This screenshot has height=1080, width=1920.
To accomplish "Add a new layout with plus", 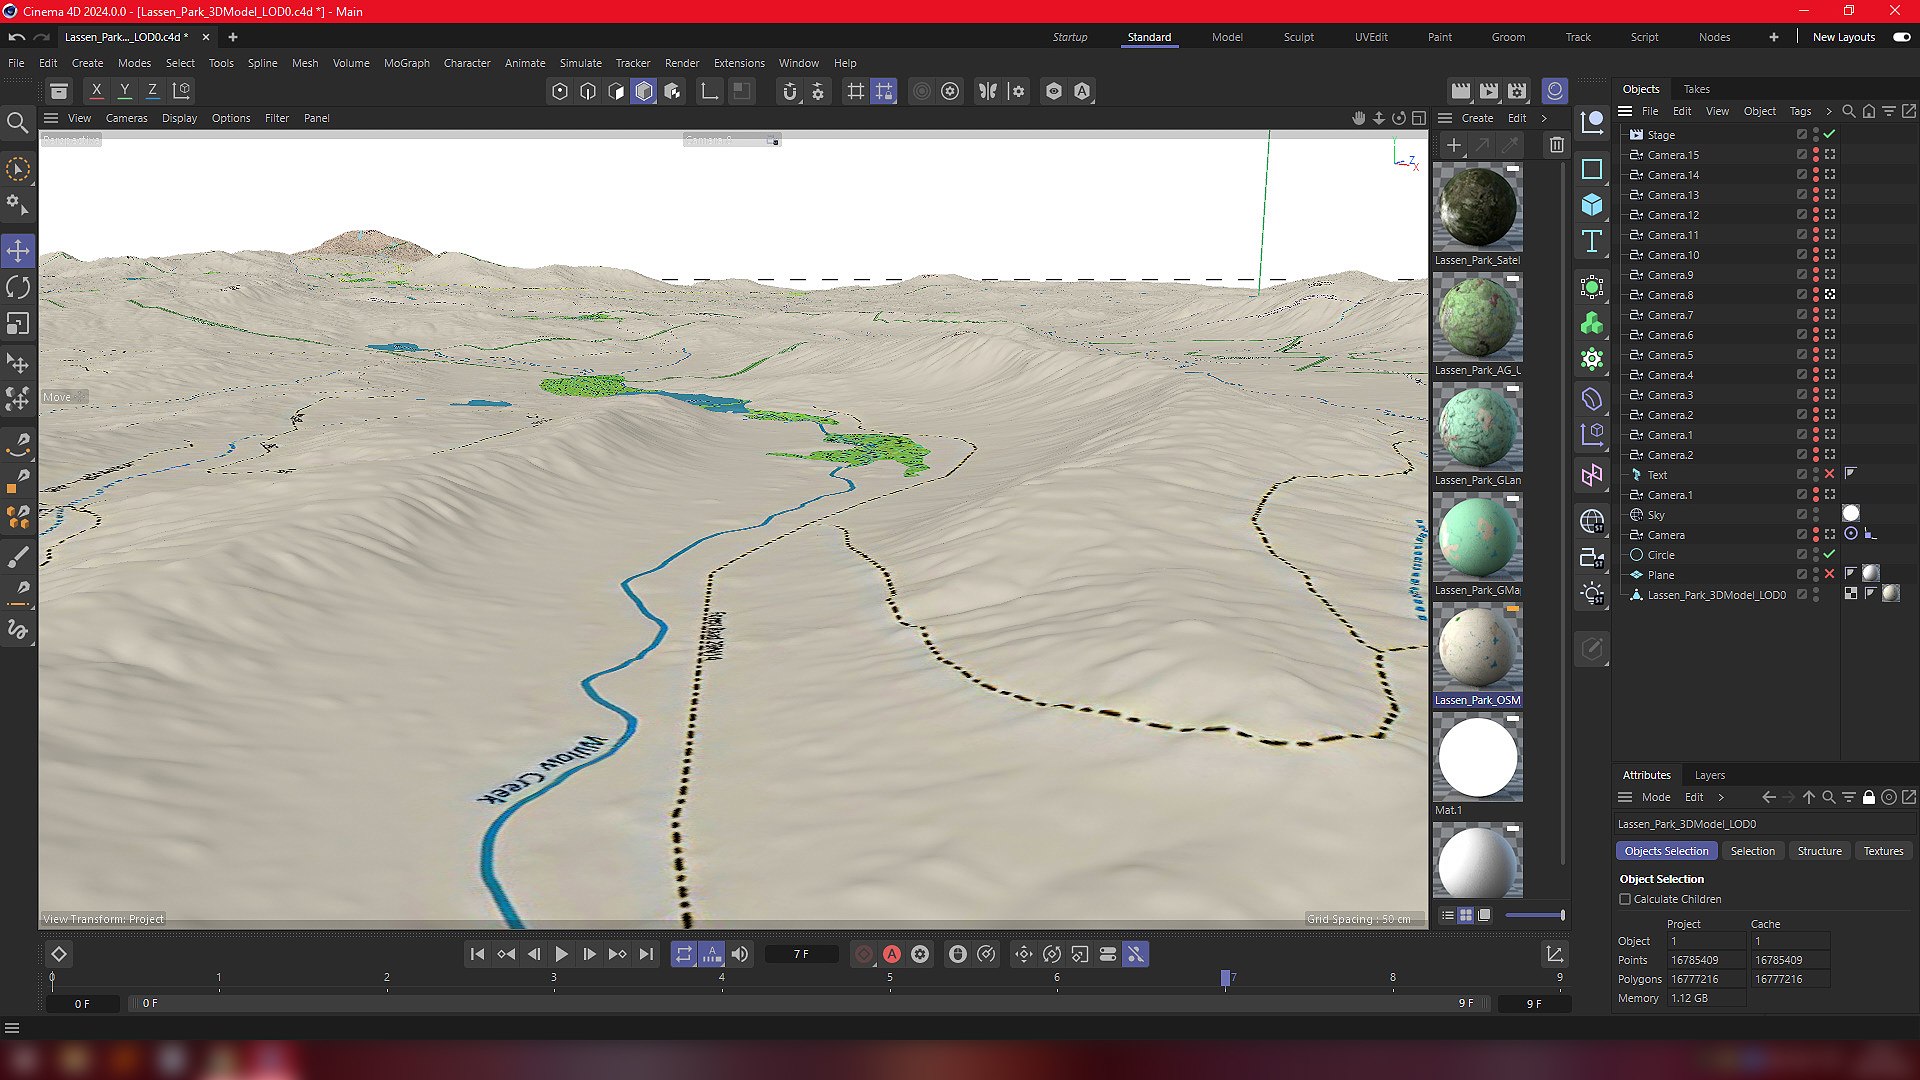I will pos(1773,37).
